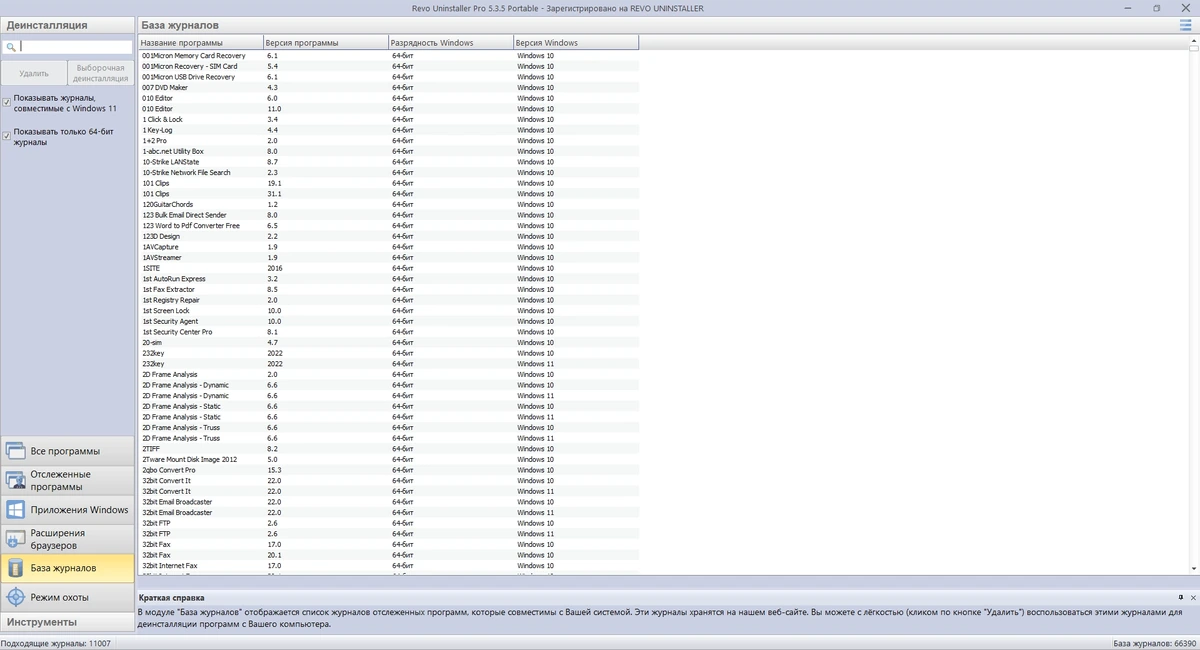Select the 1st Security Agent row

[388, 321]
